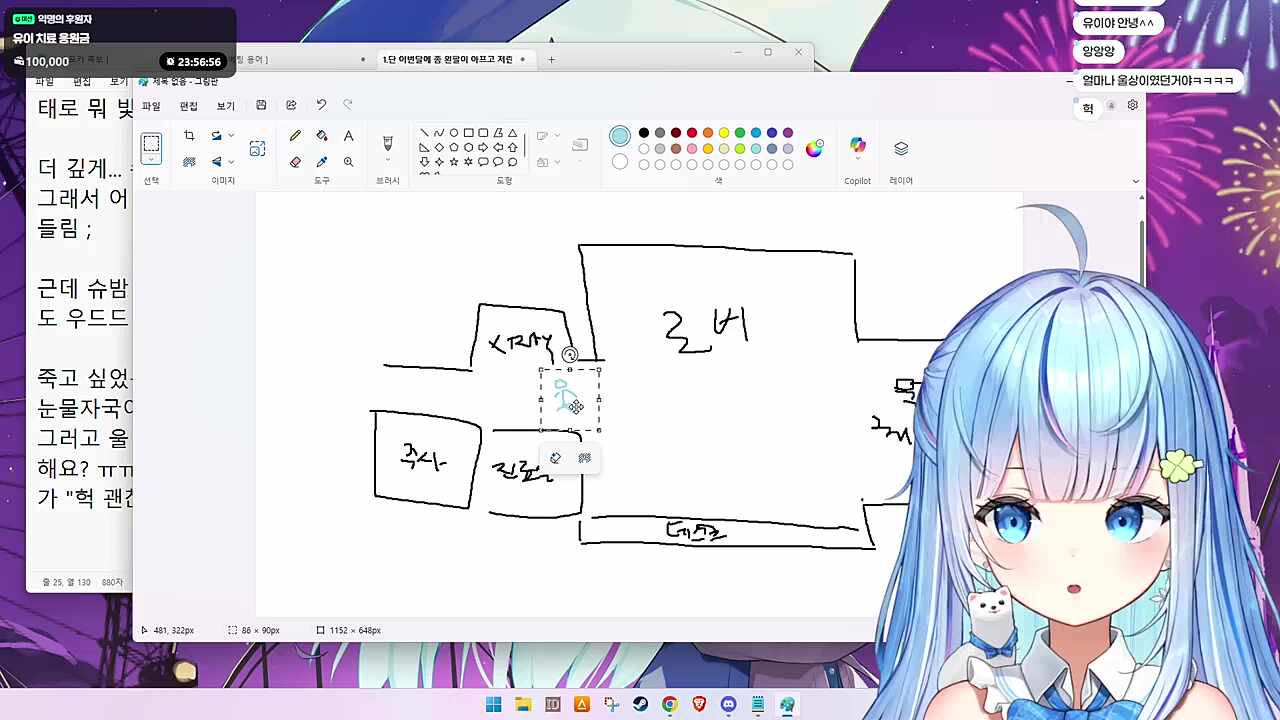Click the Remove background icon
This screenshot has width=1280, height=720.
coord(189,162)
